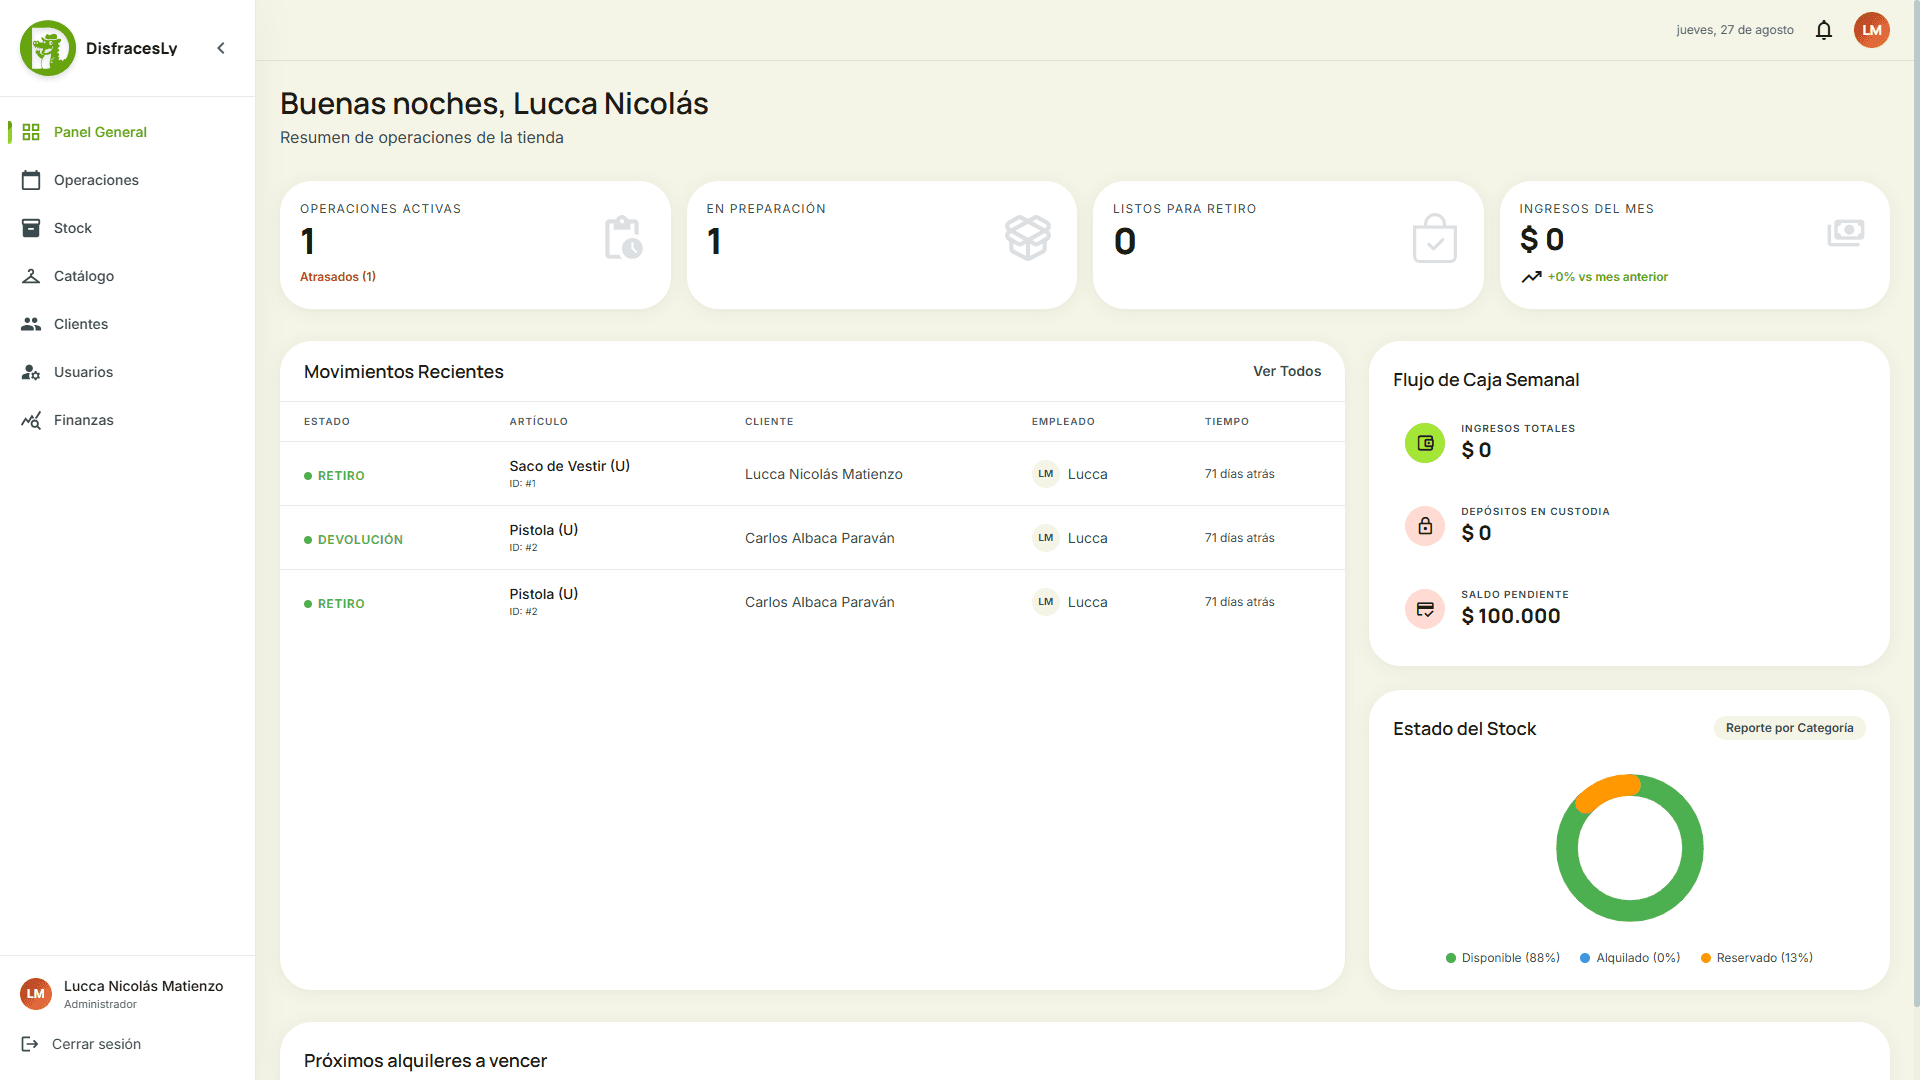
Task: Click client Lucca Nicolás Matienzo in table
Action: coord(824,474)
